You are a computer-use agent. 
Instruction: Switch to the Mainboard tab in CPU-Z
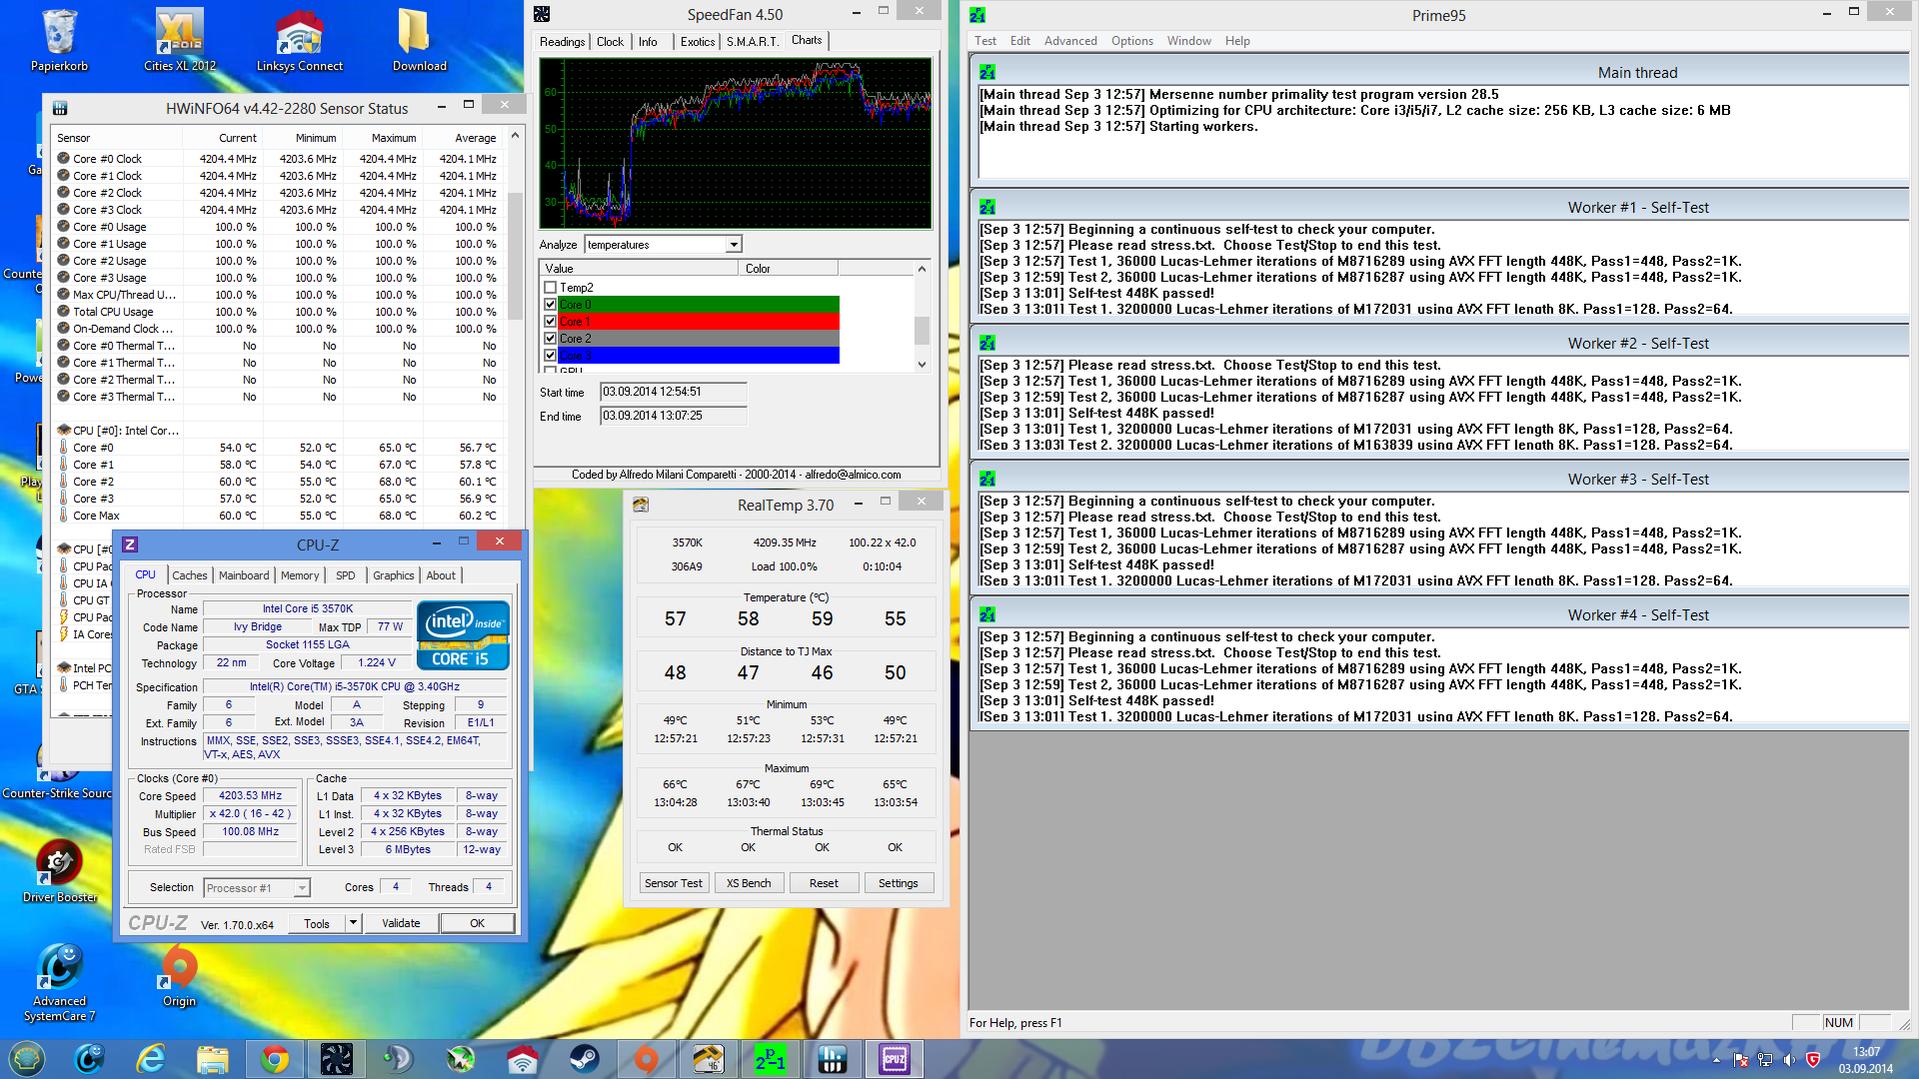point(244,575)
